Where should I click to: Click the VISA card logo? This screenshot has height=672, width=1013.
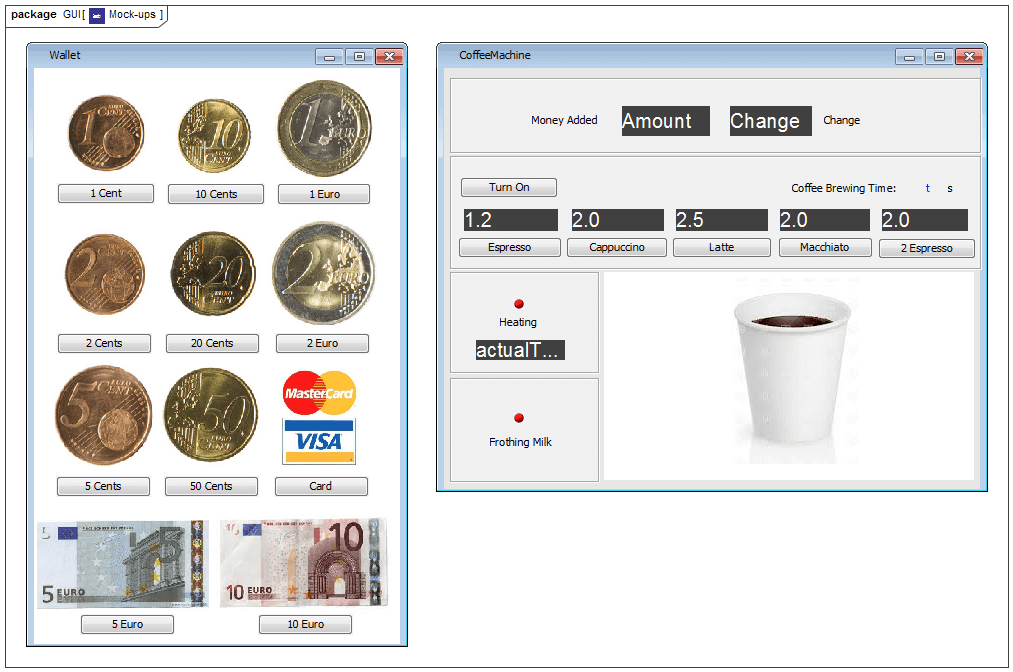pyautogui.click(x=319, y=441)
